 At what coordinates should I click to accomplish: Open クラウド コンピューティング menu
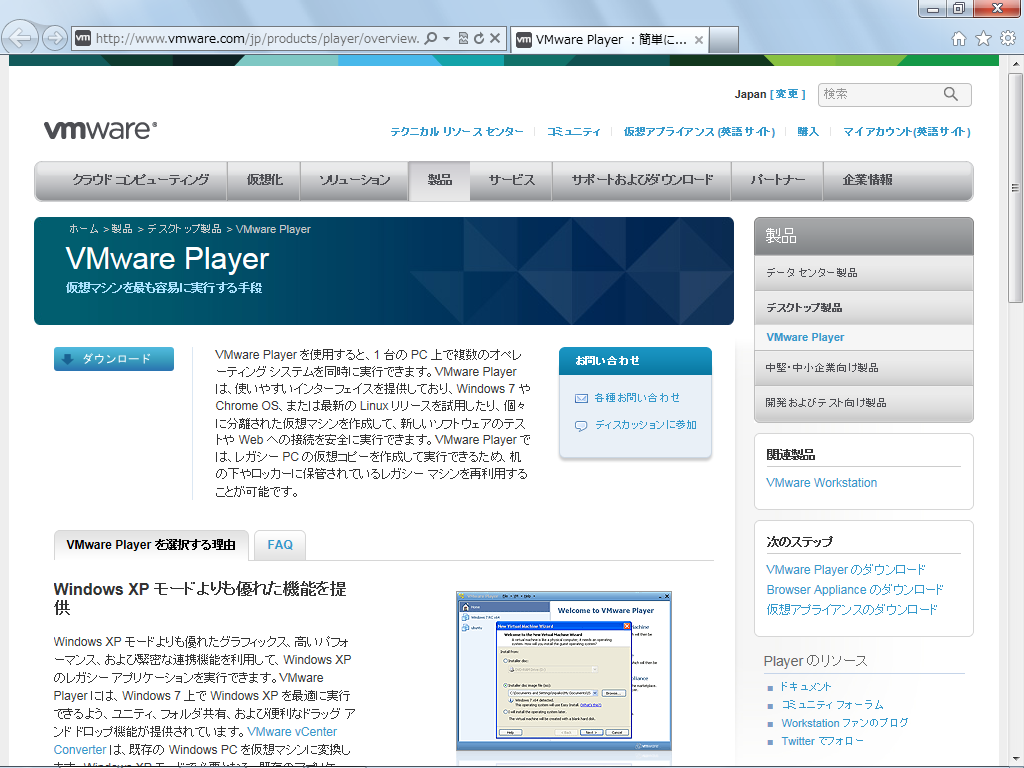[x=140, y=180]
